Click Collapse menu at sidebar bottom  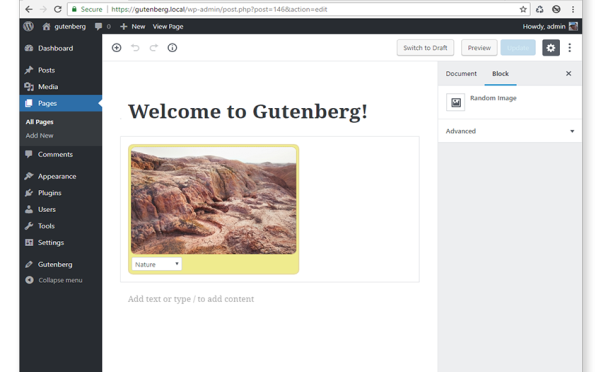tap(61, 280)
